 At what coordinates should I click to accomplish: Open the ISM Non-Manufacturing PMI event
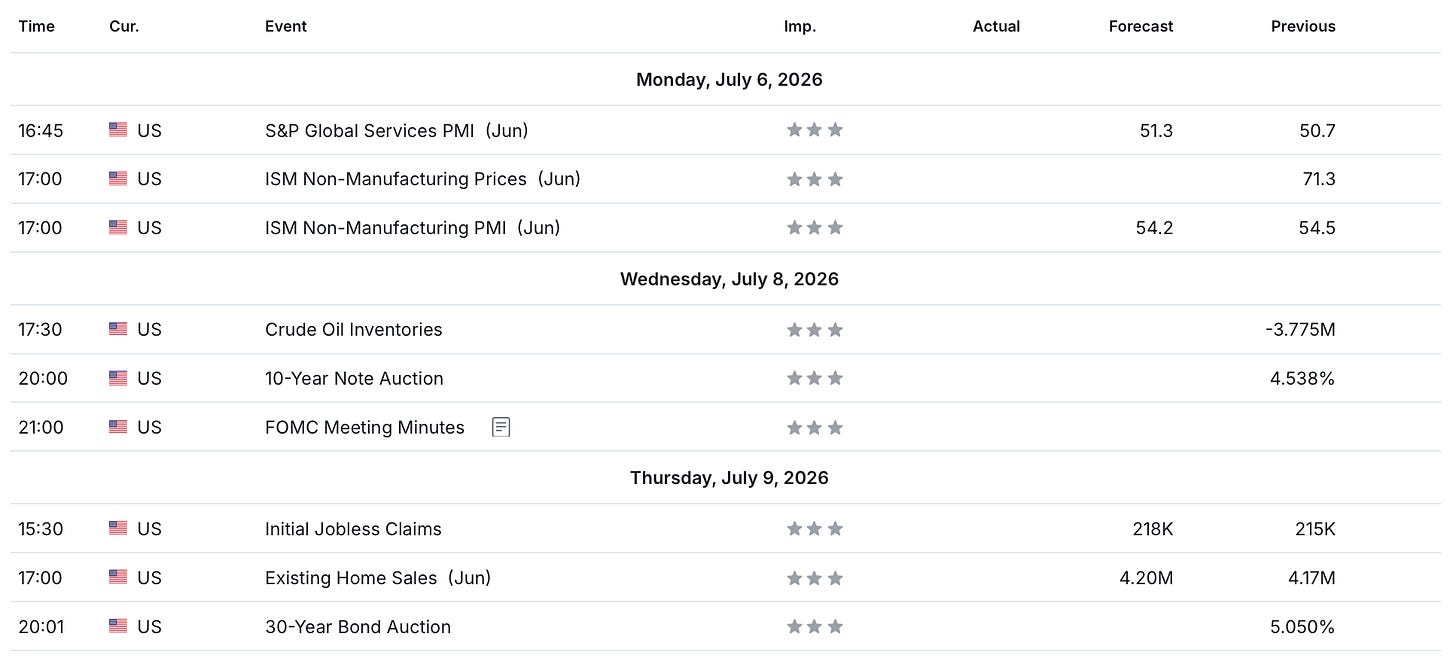click(412, 228)
